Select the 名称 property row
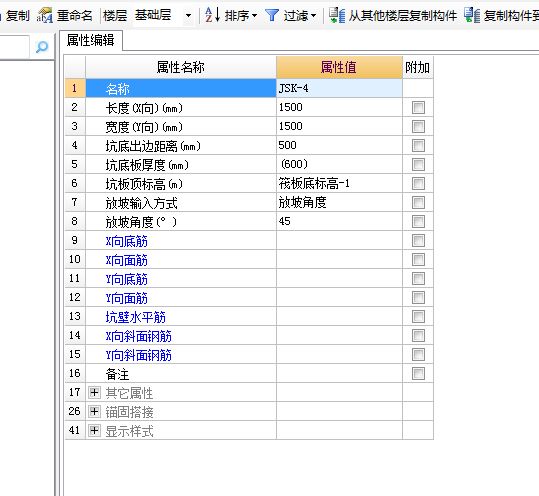Image resolution: width=539 pixels, height=496 pixels. tap(181, 88)
